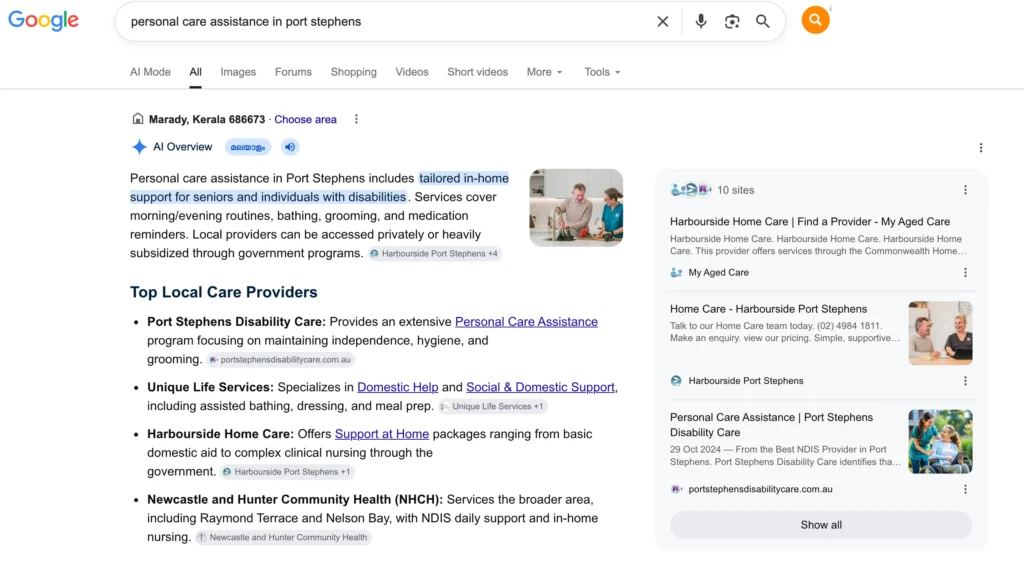Click the magnifying glass search icon
This screenshot has height=564, width=1024.
pyautogui.click(x=762, y=22)
